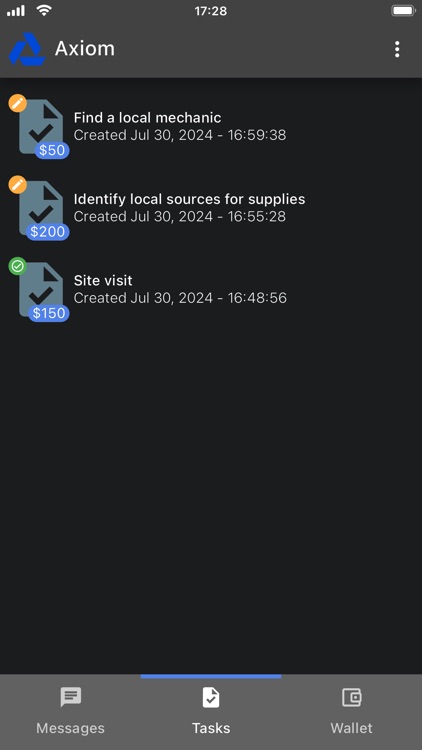Select the Tasks tab label
The width and height of the screenshot is (422, 750).
pyautogui.click(x=211, y=728)
